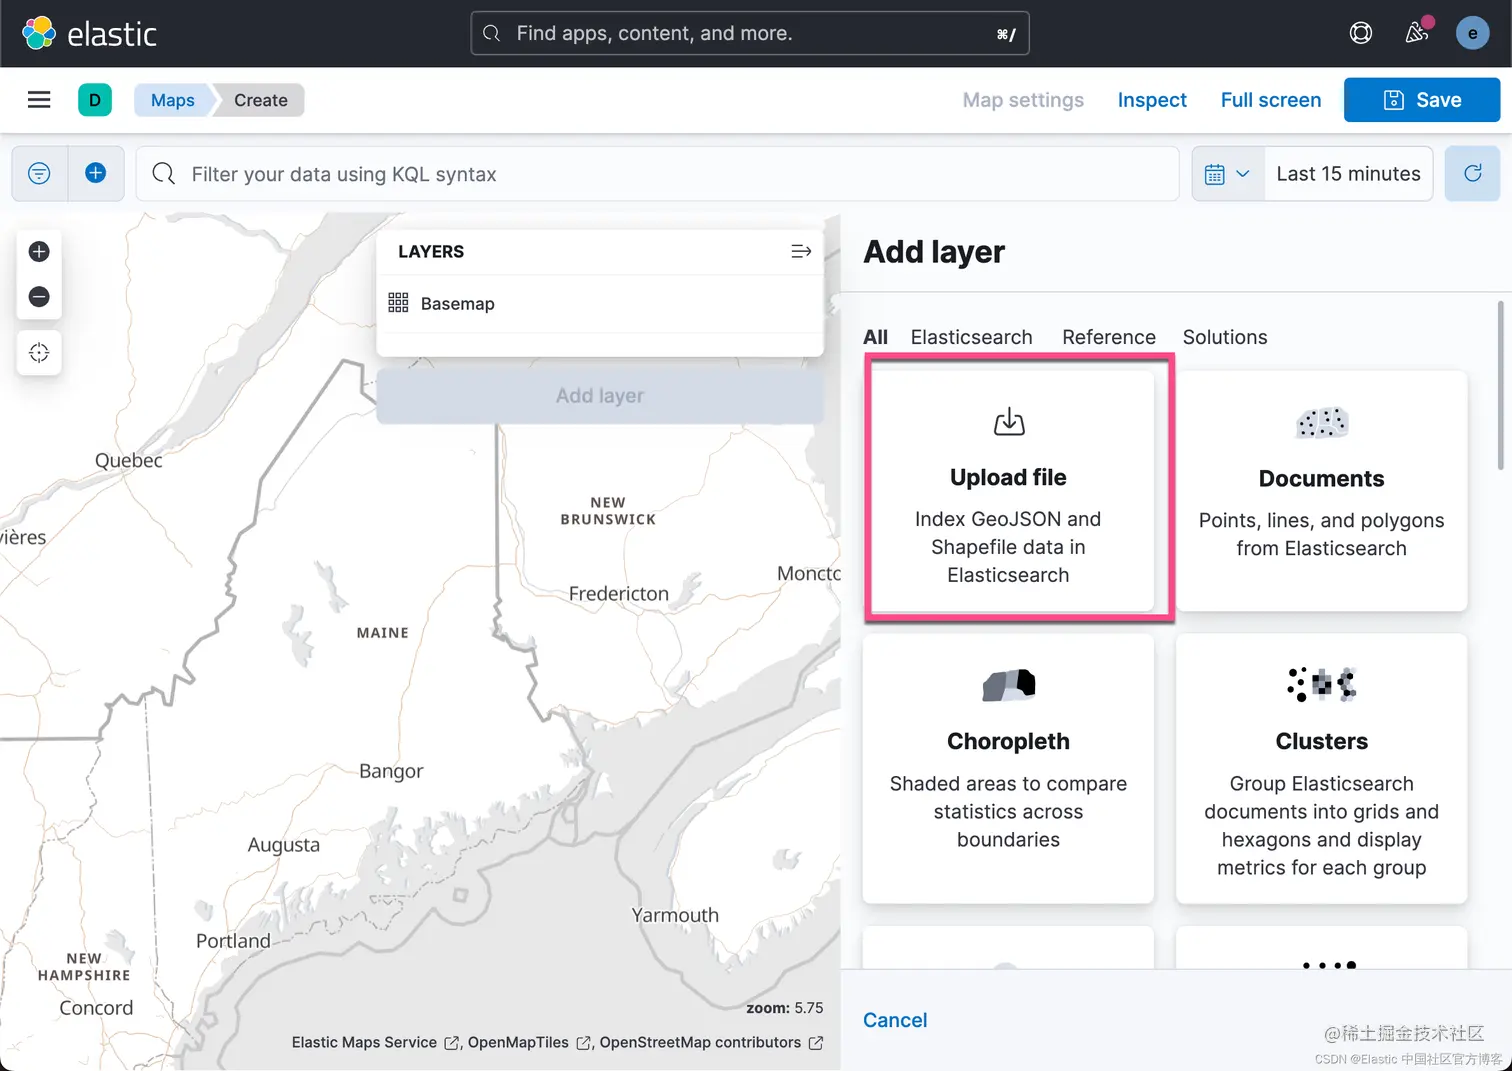Click the Choropleth card icon
Image resolution: width=1512 pixels, height=1071 pixels.
click(x=1009, y=685)
